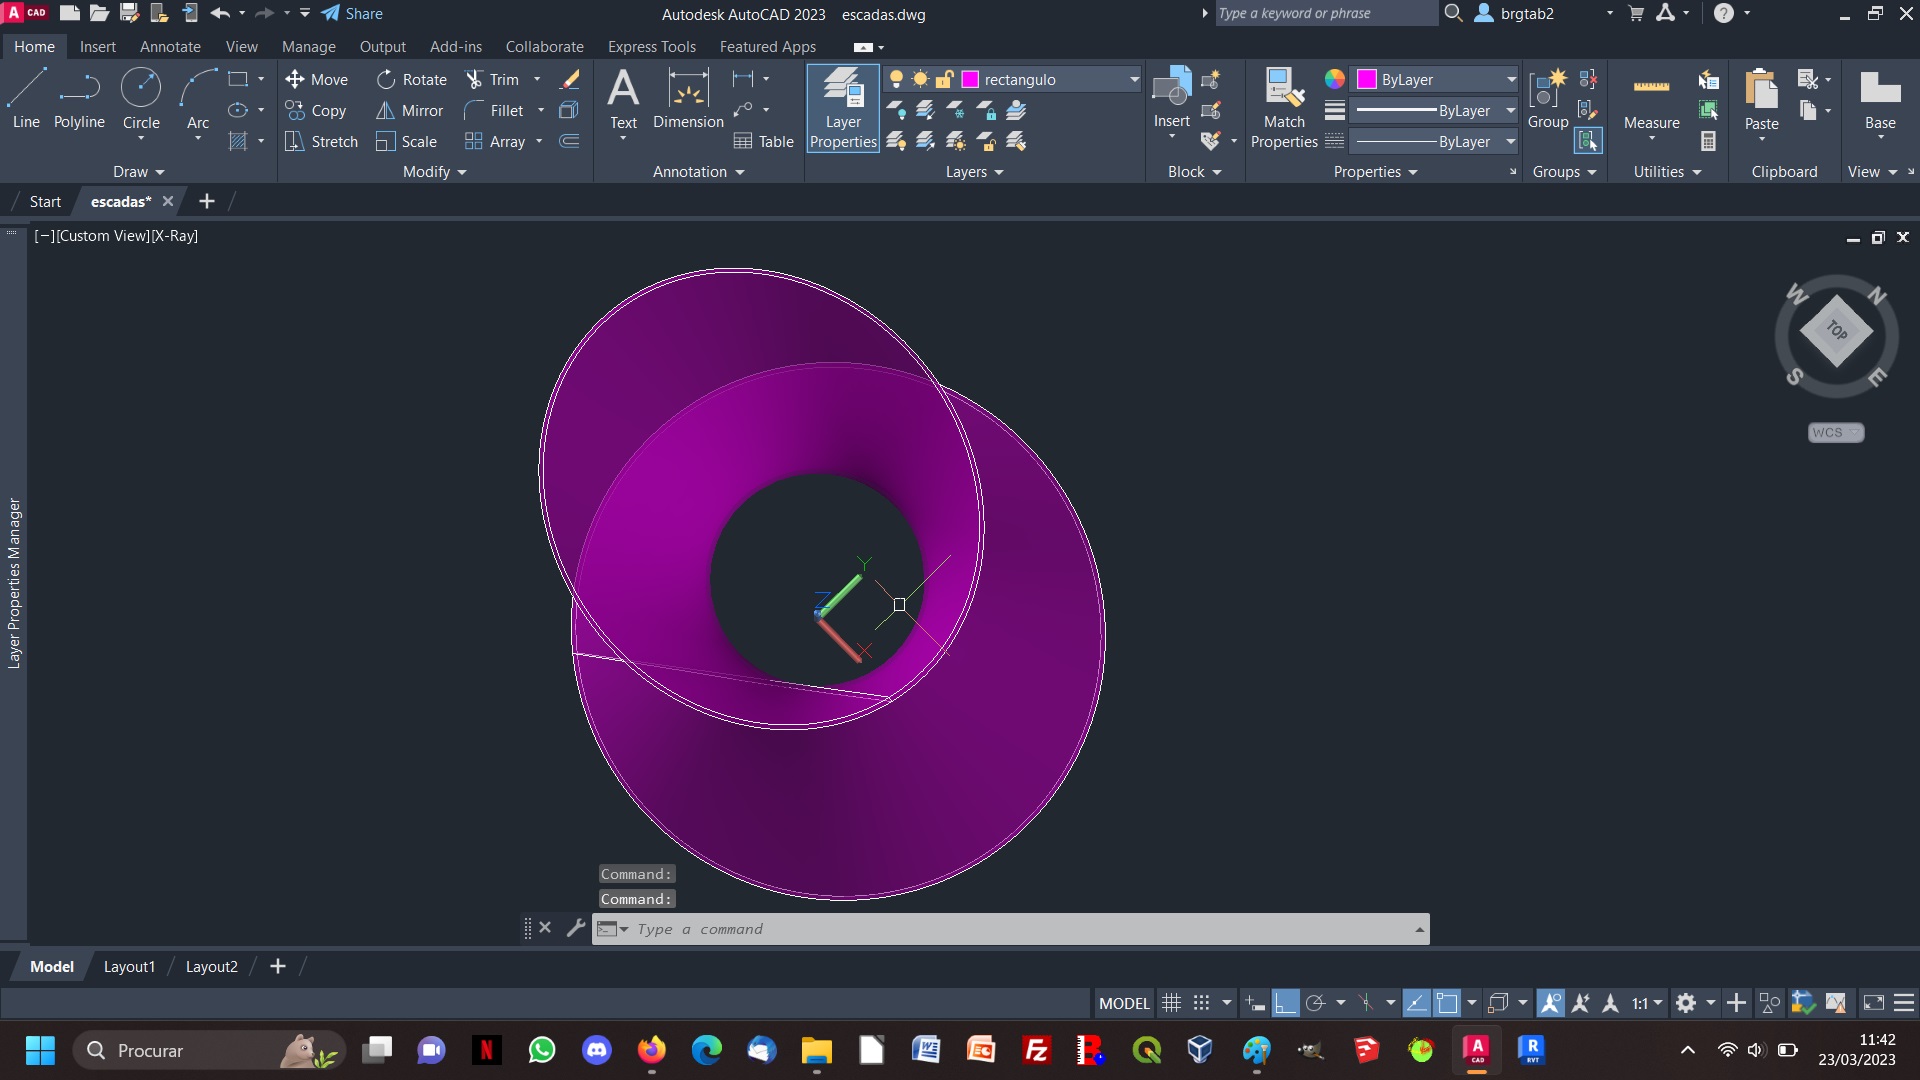Open the lineweight ByLayer dropdown
This screenshot has height=1080, width=1920.
[1510, 111]
